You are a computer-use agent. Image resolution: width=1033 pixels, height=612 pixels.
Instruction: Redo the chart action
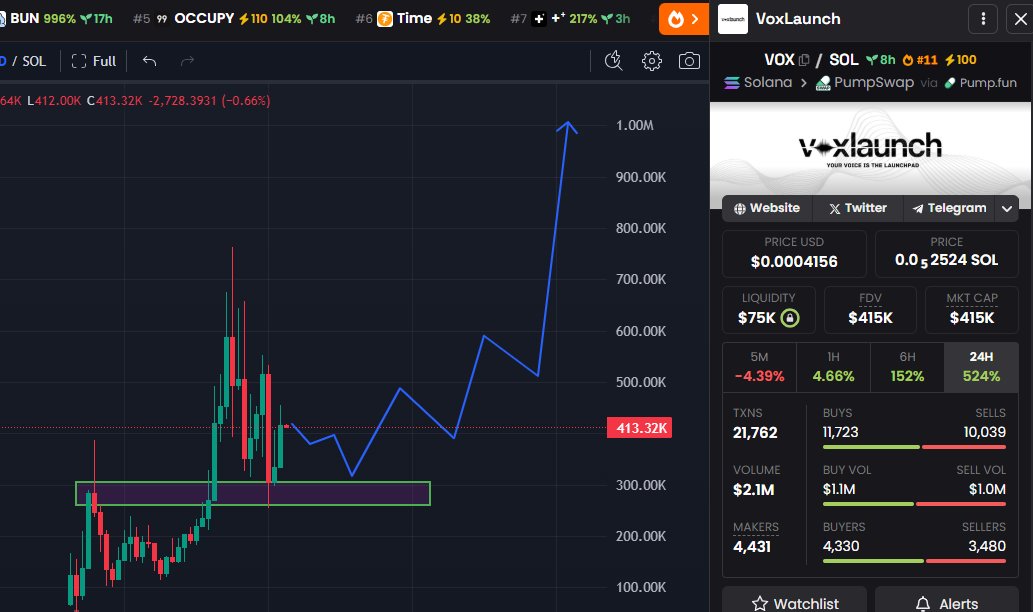[x=187, y=61]
